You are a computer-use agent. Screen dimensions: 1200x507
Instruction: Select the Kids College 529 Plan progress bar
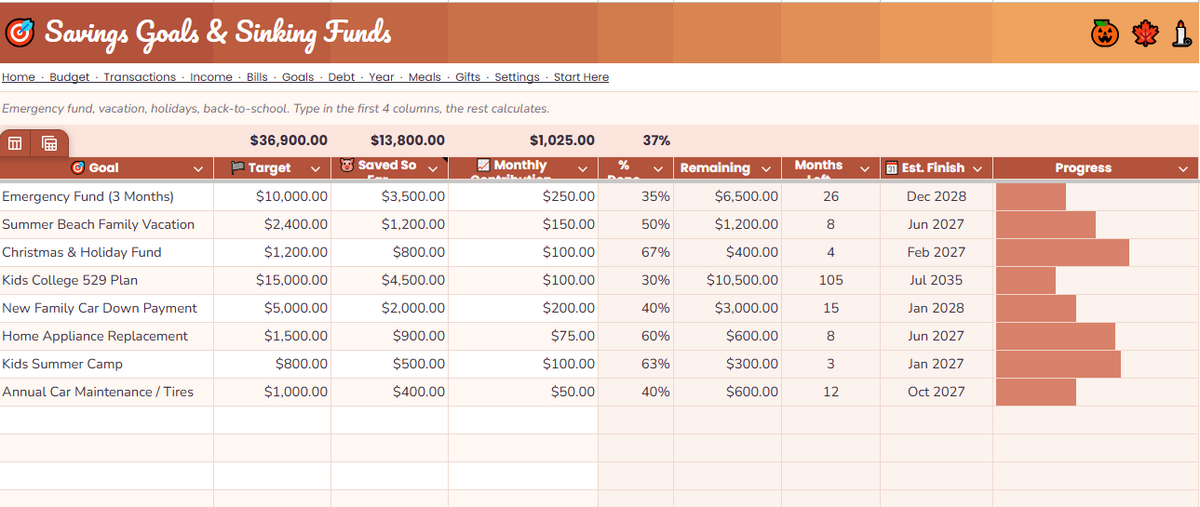tap(1026, 280)
